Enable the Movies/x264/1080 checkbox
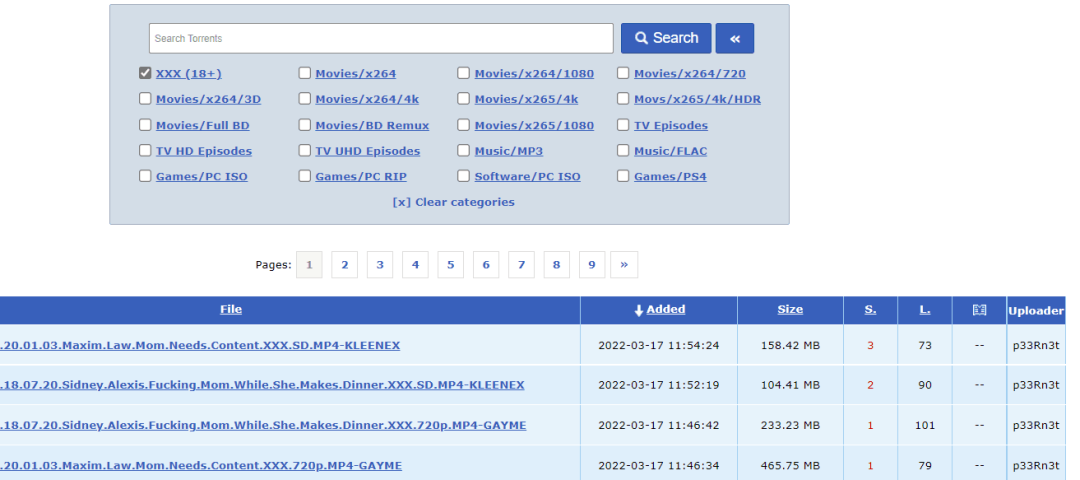The width and height of the screenshot is (1080, 480). (464, 73)
